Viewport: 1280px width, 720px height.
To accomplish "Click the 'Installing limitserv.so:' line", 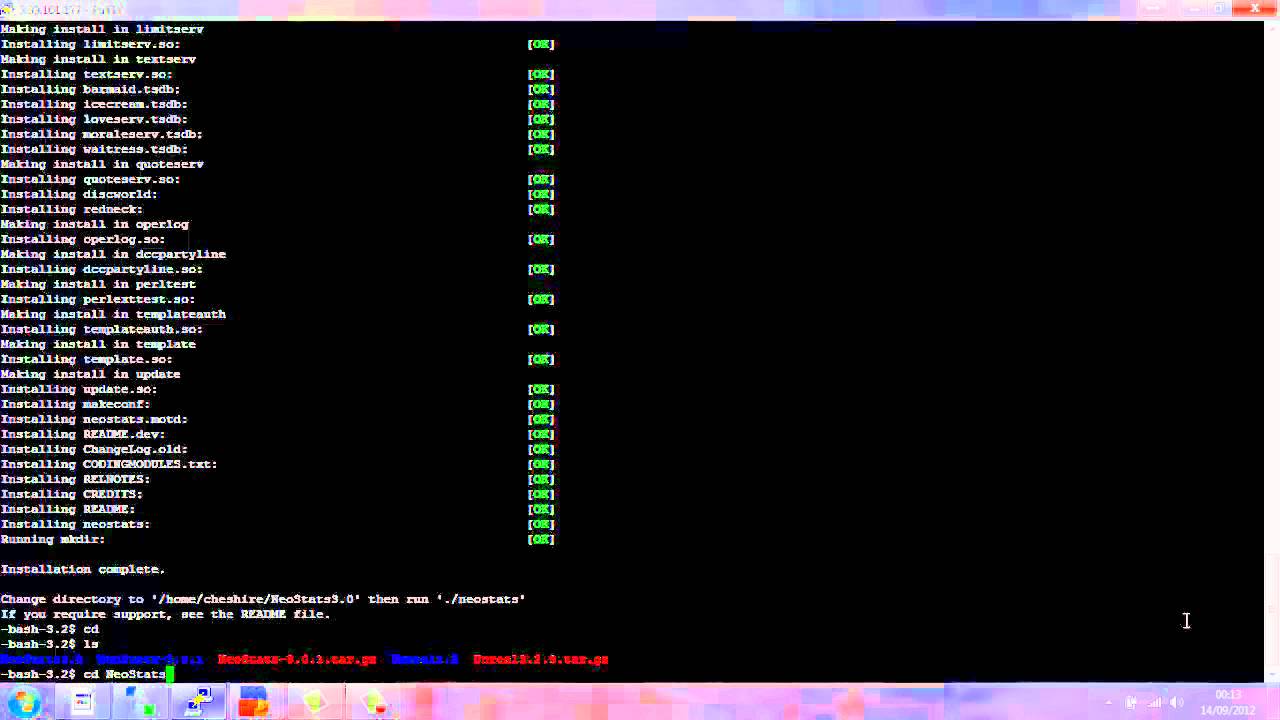I will pos(90,44).
